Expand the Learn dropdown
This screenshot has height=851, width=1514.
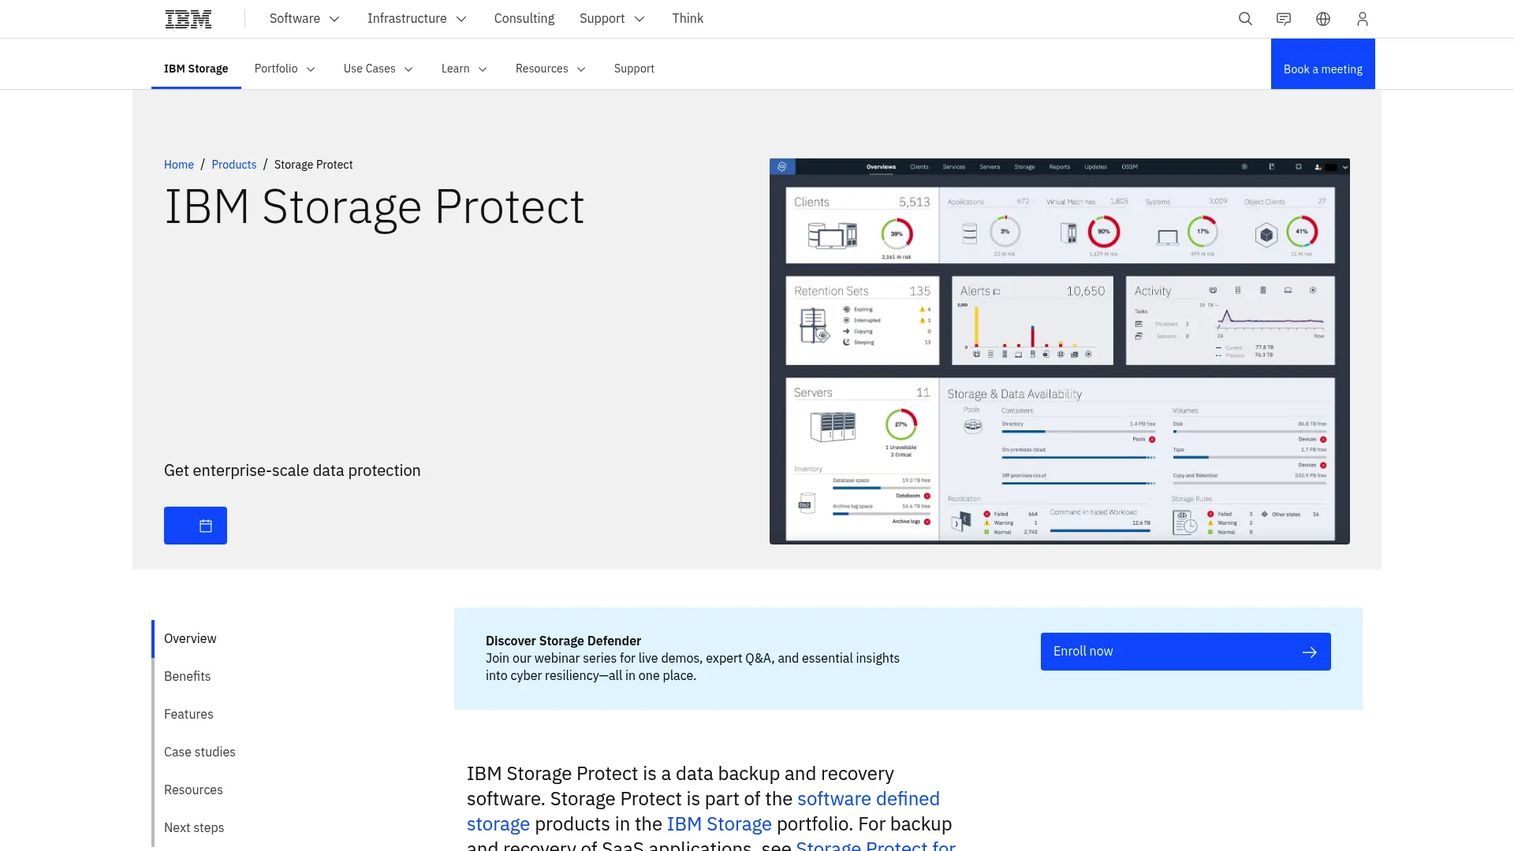tap(464, 69)
